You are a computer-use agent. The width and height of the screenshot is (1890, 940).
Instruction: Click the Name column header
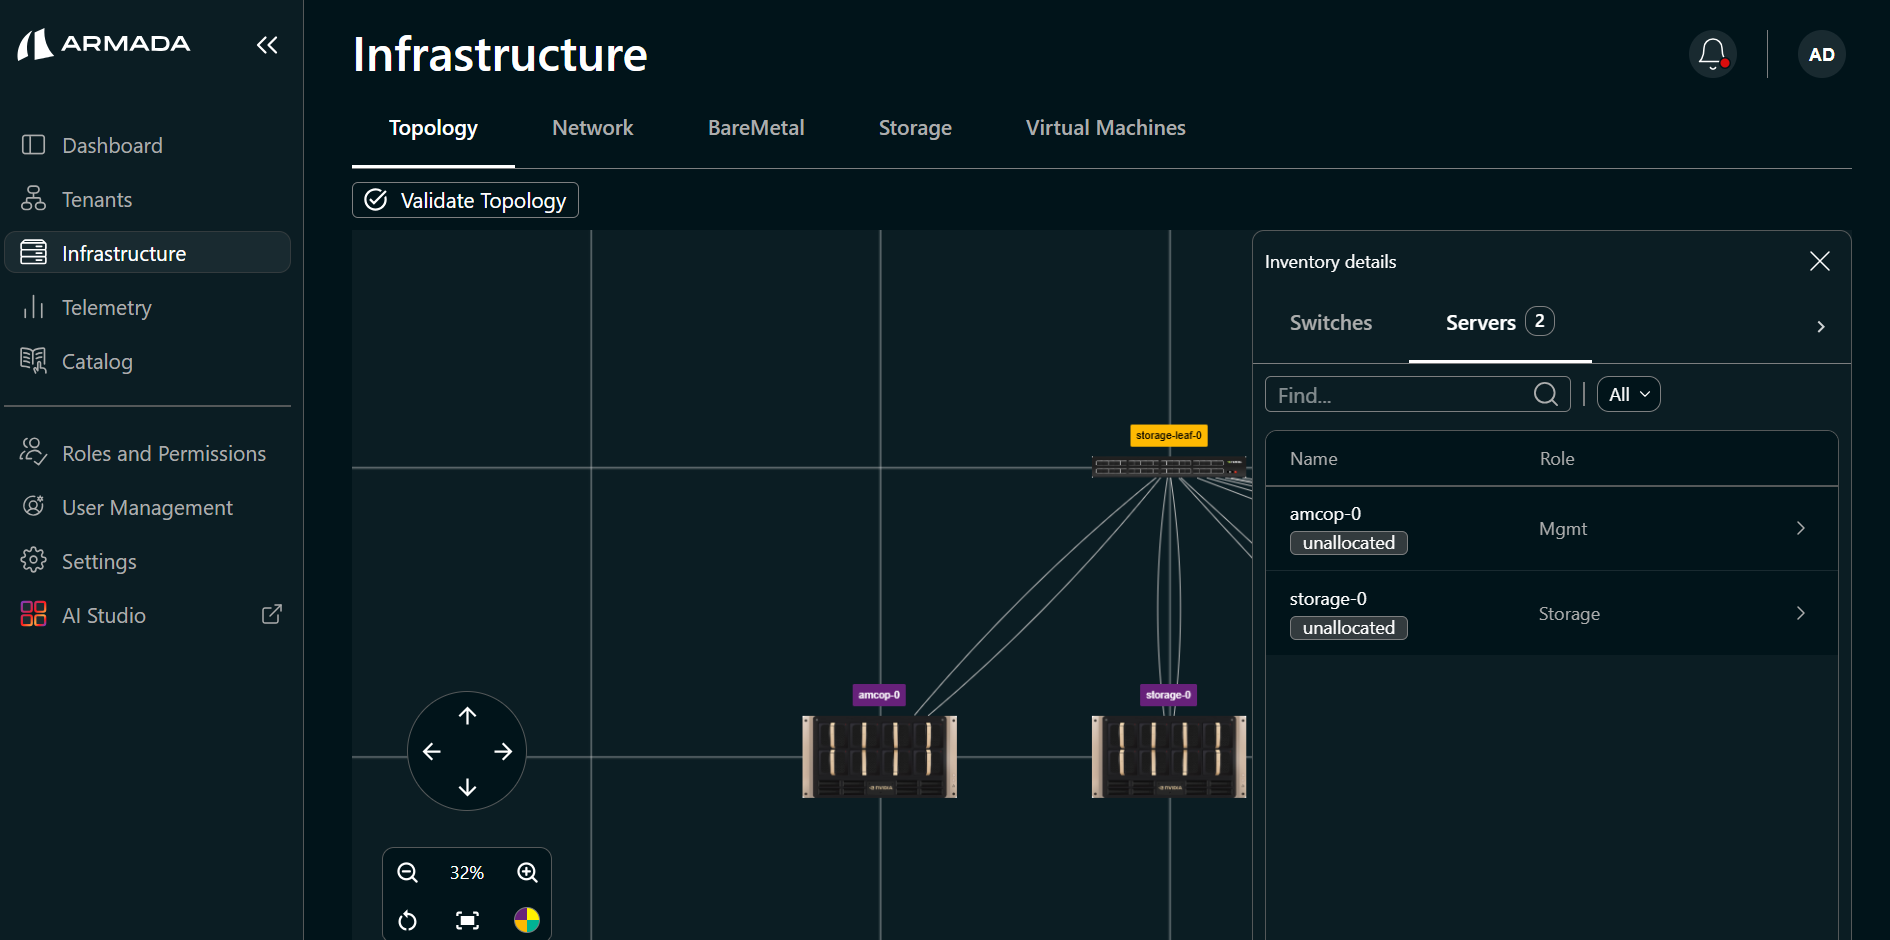(x=1314, y=459)
